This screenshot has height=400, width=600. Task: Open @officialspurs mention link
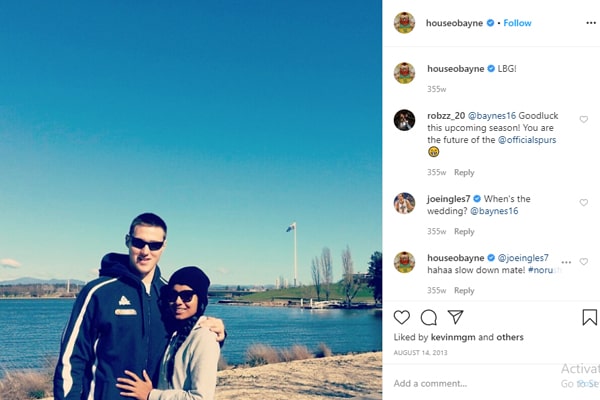527,140
